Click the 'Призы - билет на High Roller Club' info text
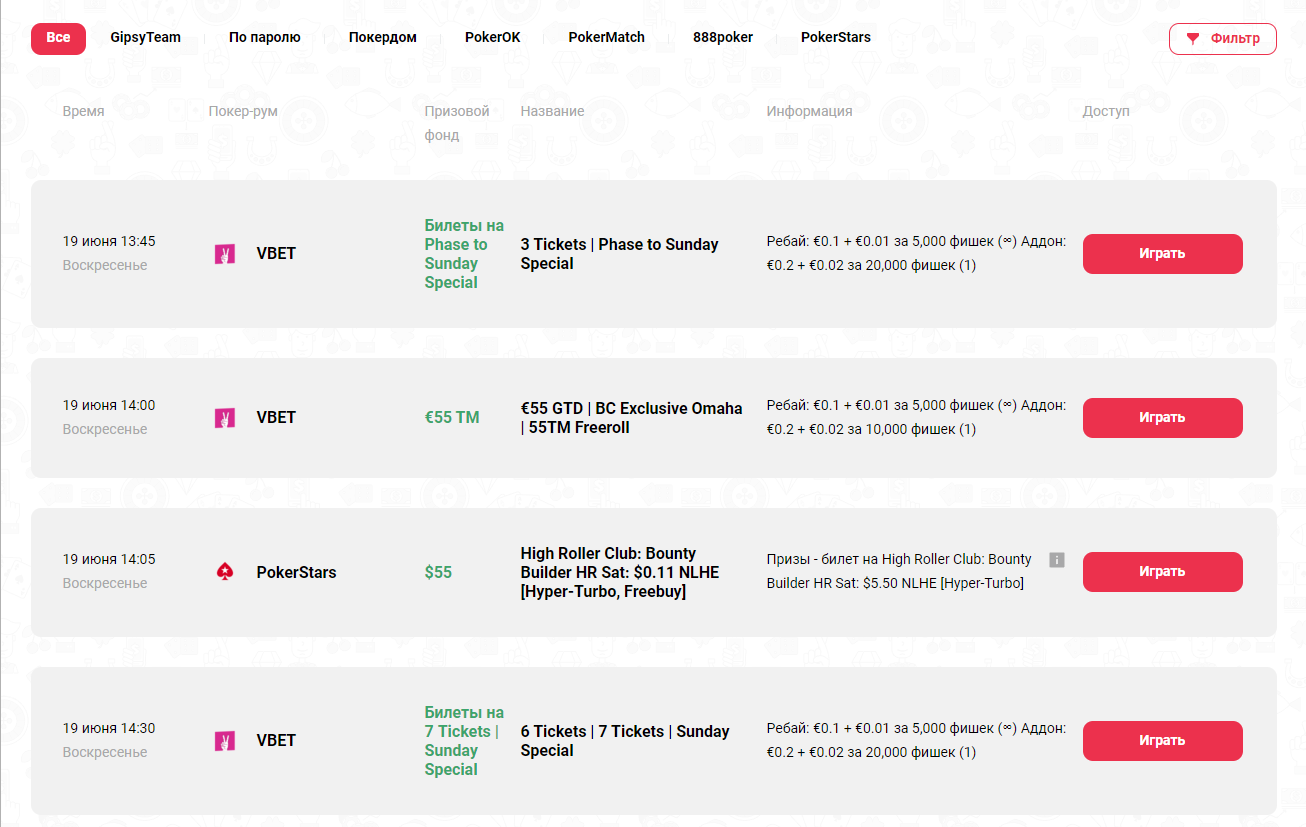The width and height of the screenshot is (1306, 827). 899,572
